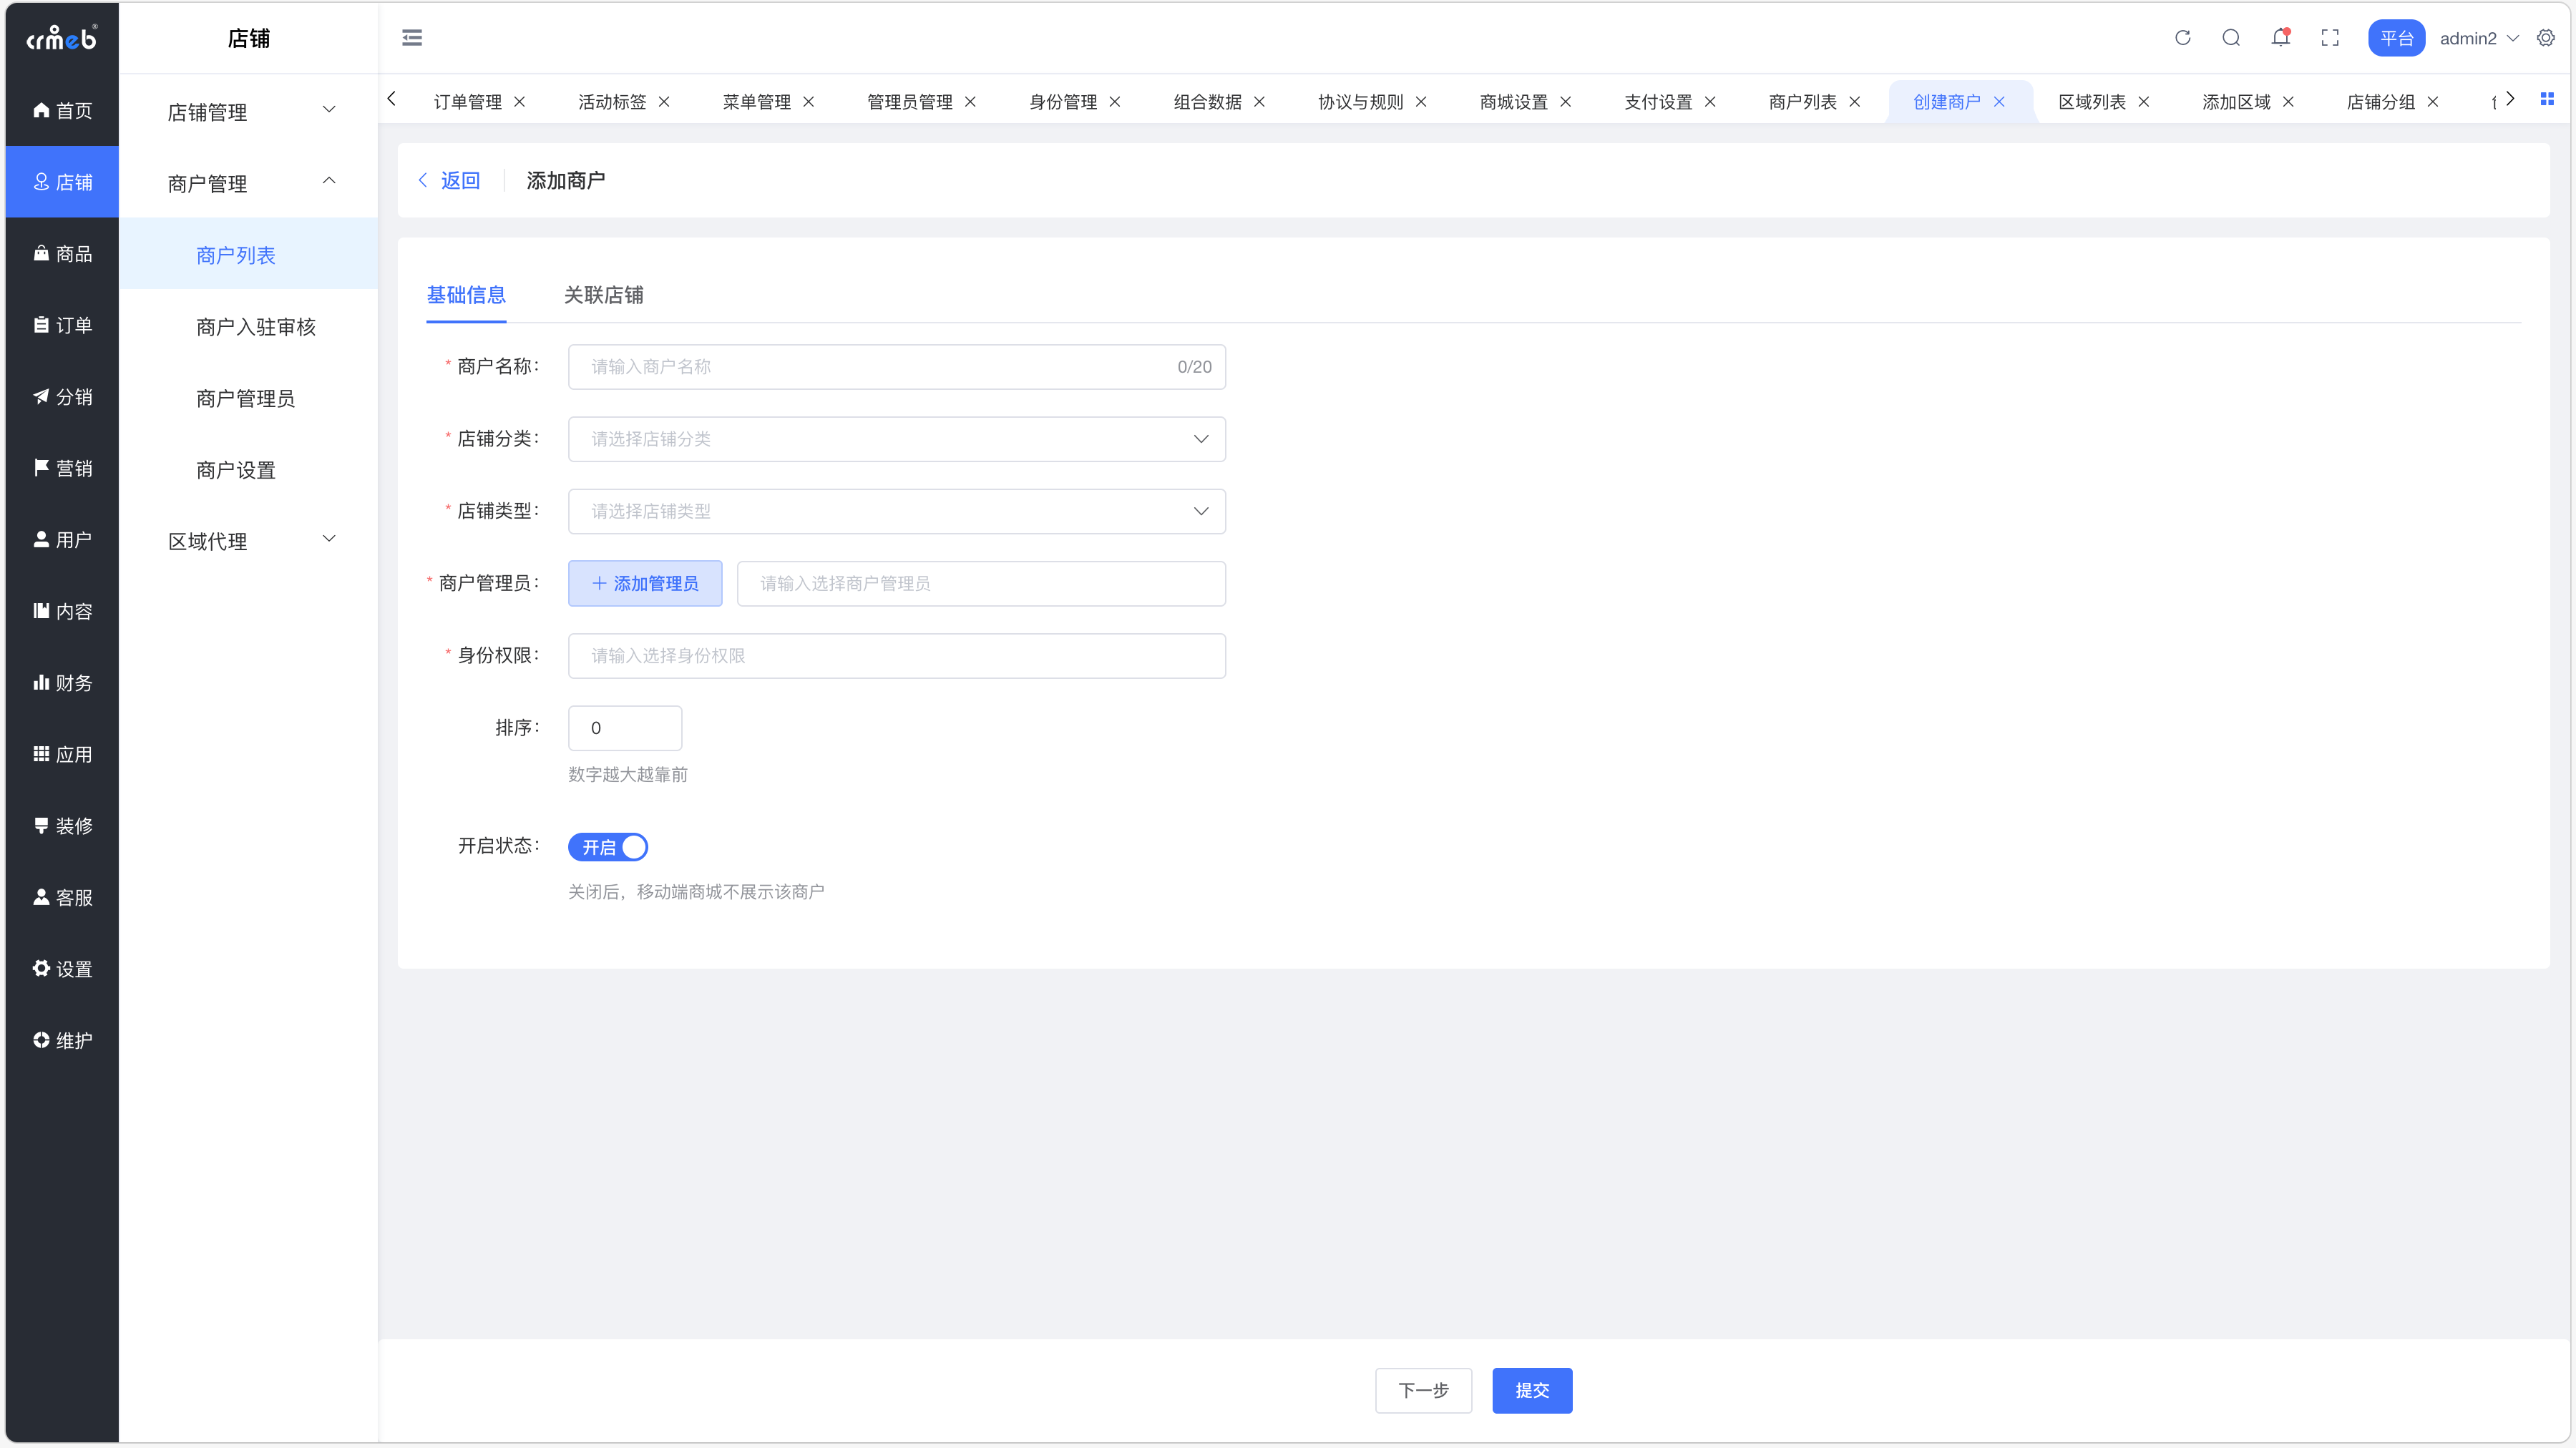Click into the 商户名称 input field
2576x1448 pixels.
[x=870, y=367]
